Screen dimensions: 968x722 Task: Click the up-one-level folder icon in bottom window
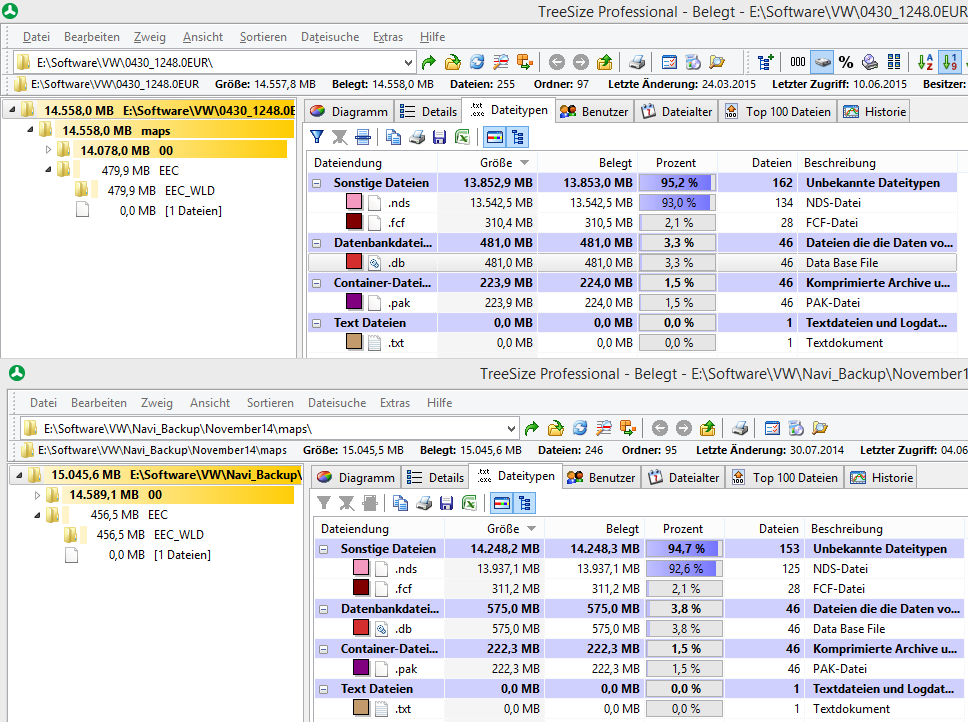point(707,428)
